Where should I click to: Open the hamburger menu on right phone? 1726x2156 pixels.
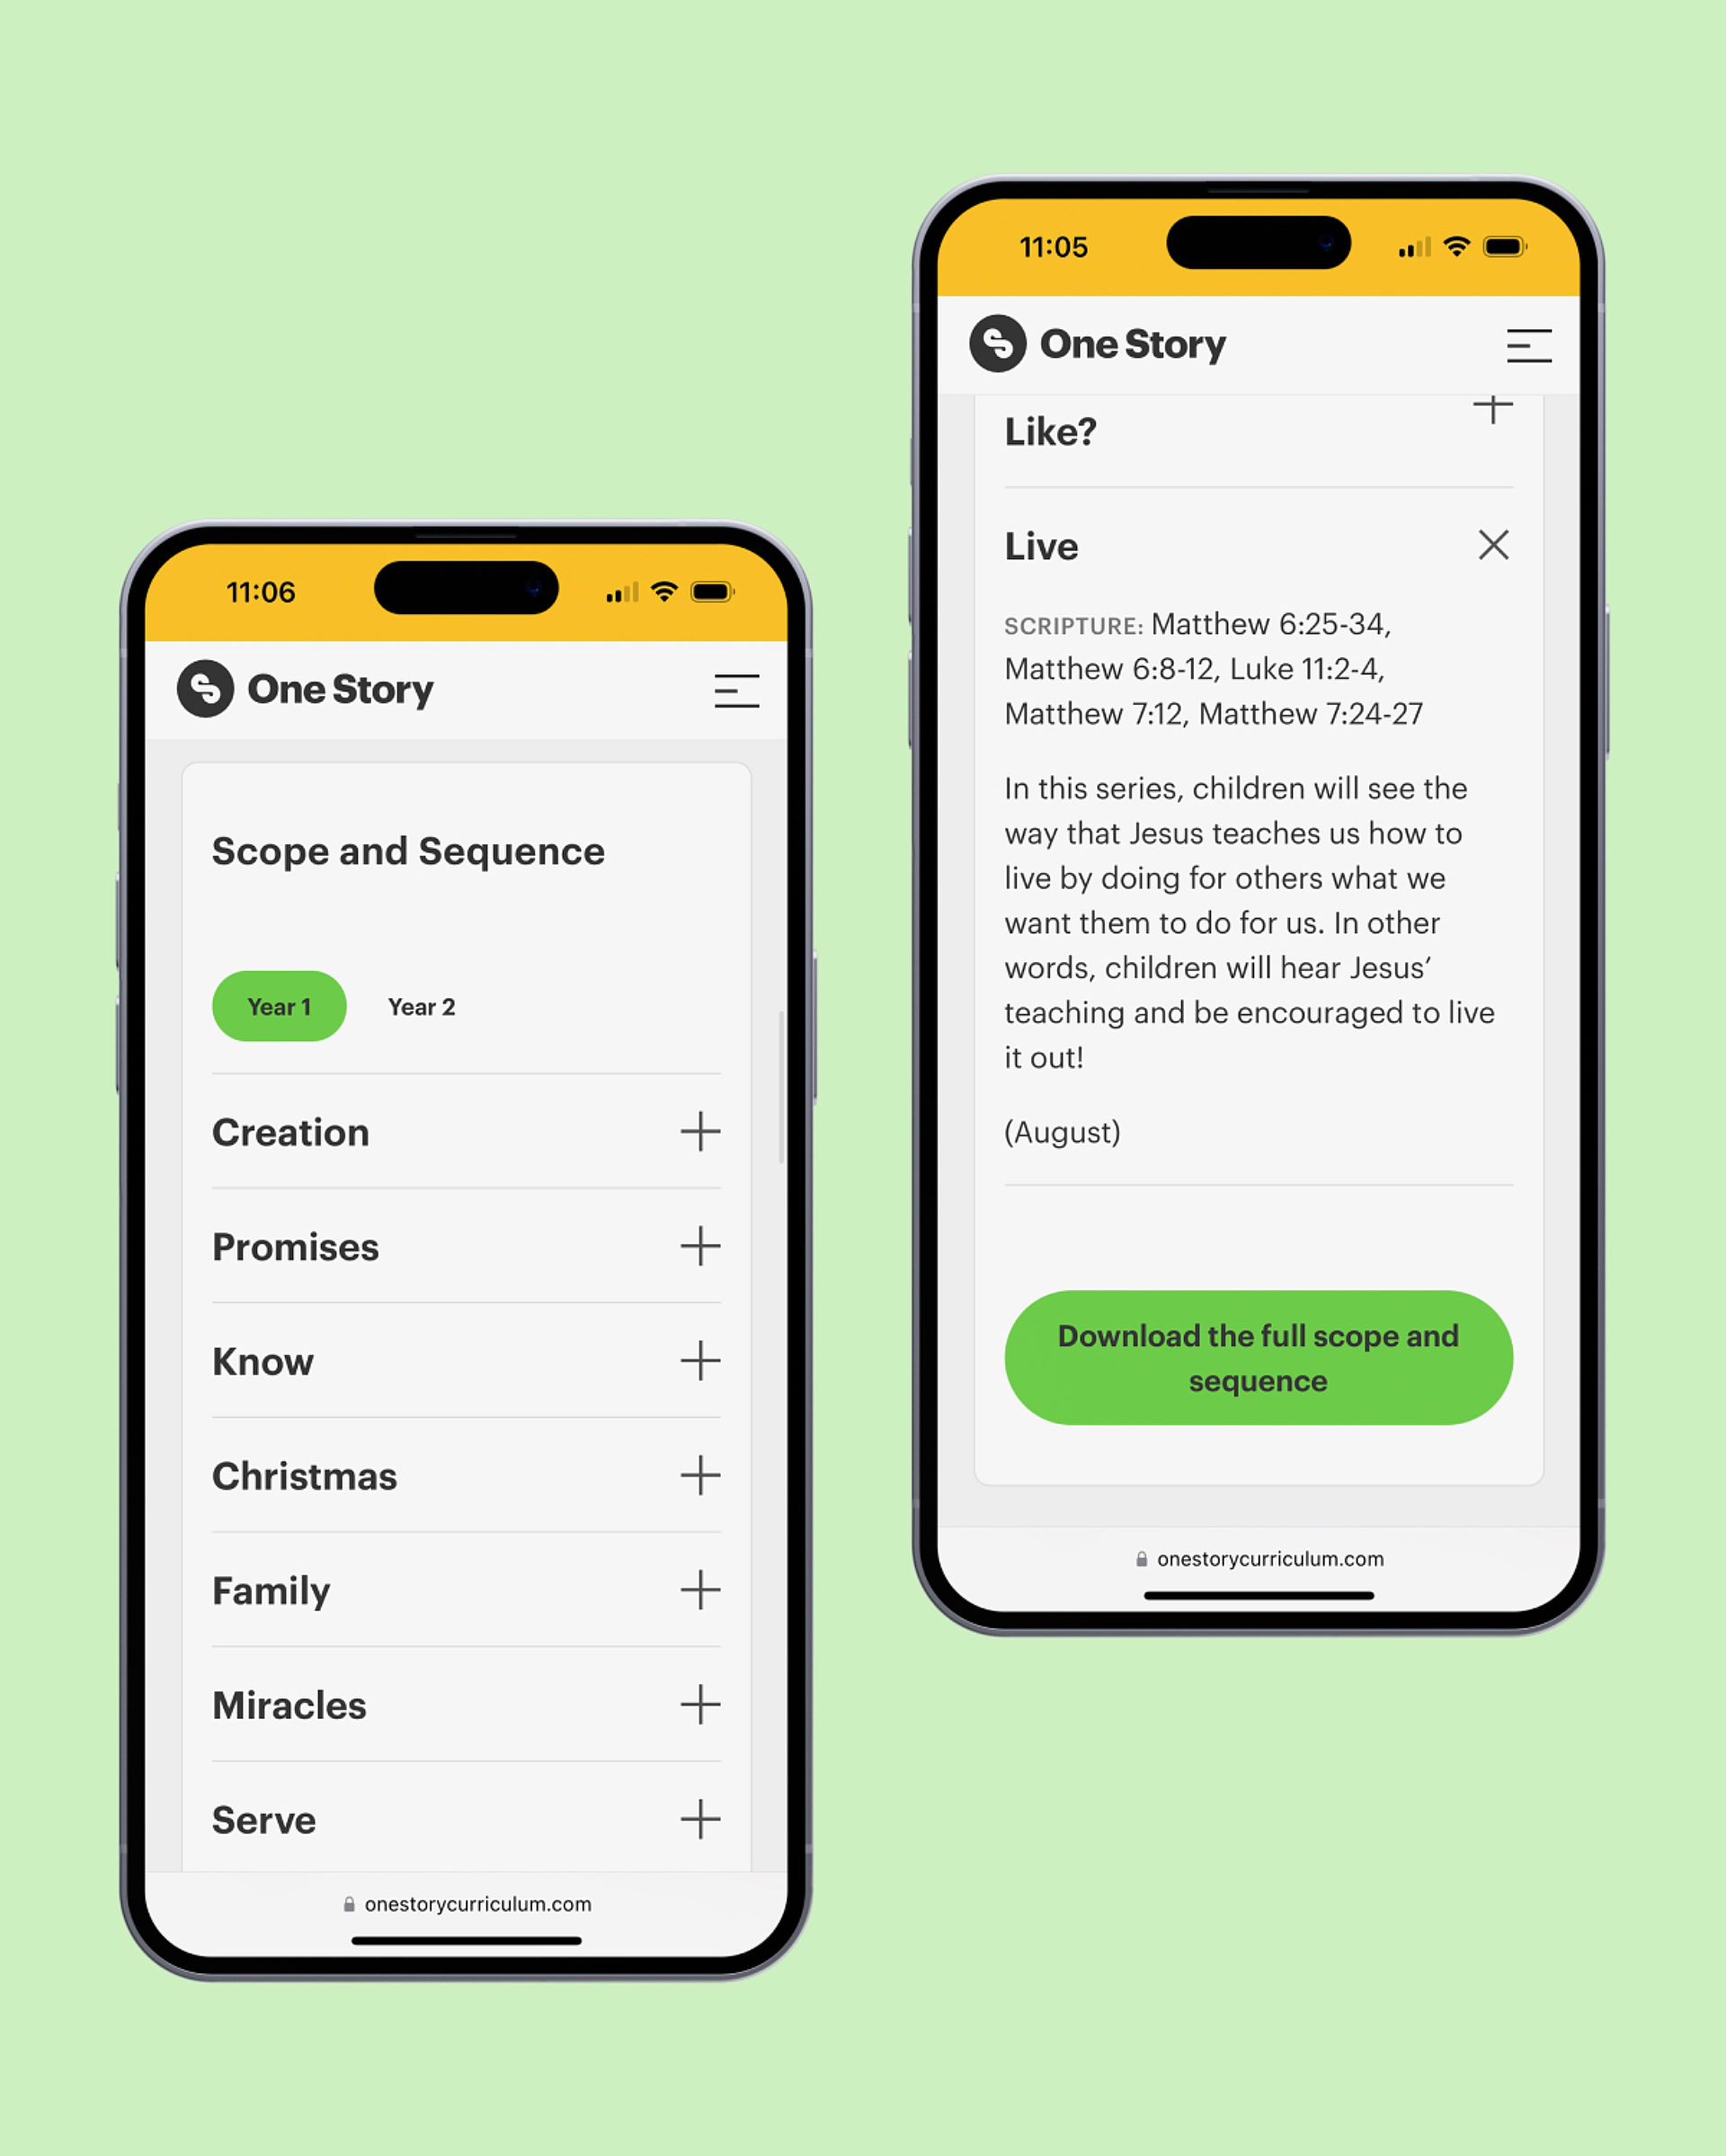coord(1529,345)
